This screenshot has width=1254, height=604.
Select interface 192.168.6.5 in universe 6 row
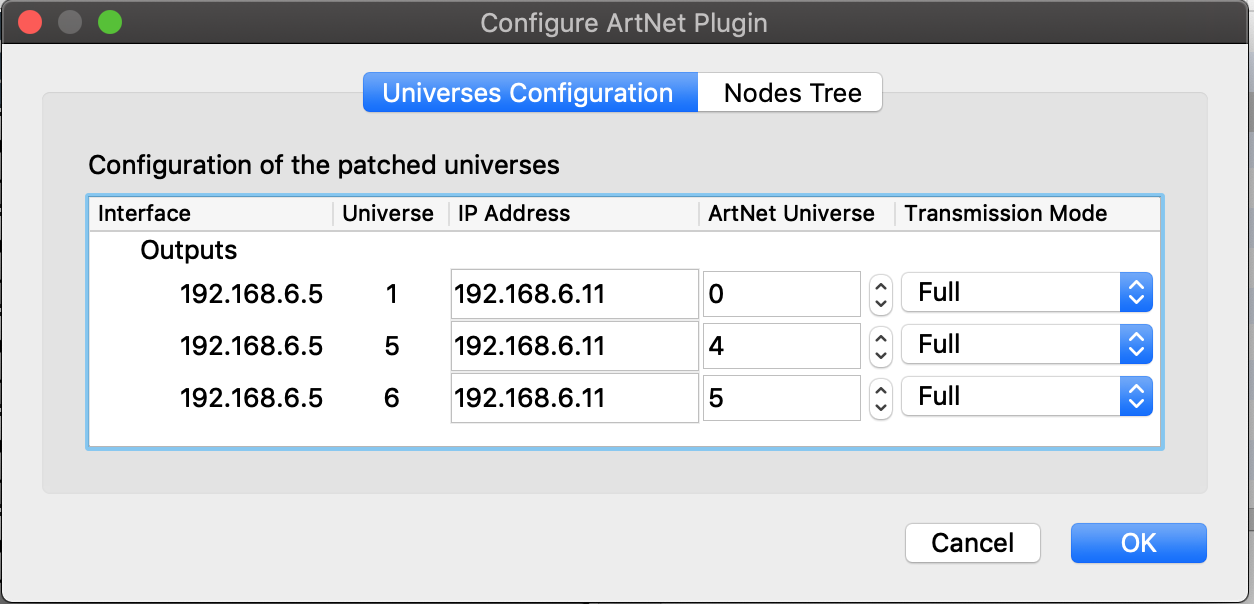(x=251, y=398)
